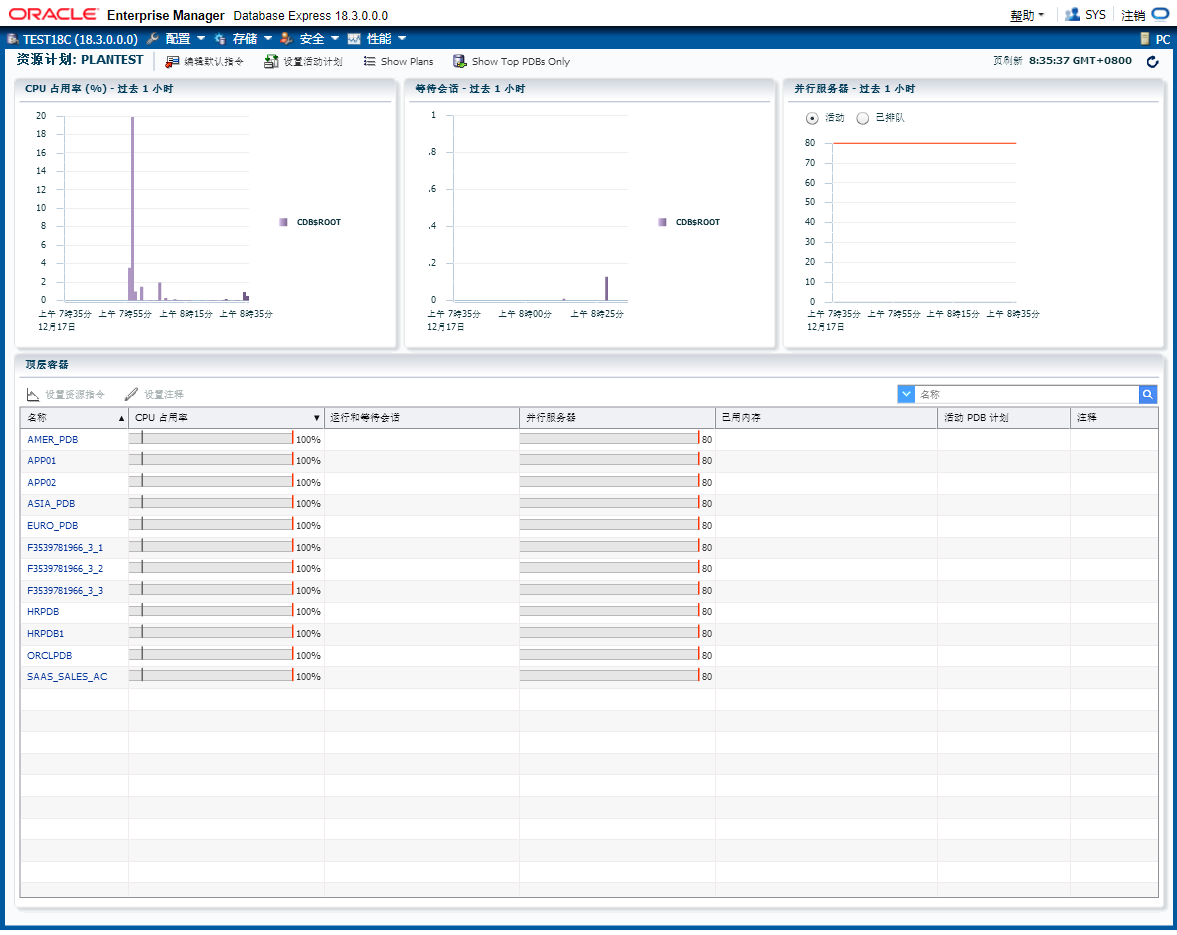Click the 配置 menu dropdown arrow
This screenshot has height=935, width=1177.
click(x=200, y=38)
